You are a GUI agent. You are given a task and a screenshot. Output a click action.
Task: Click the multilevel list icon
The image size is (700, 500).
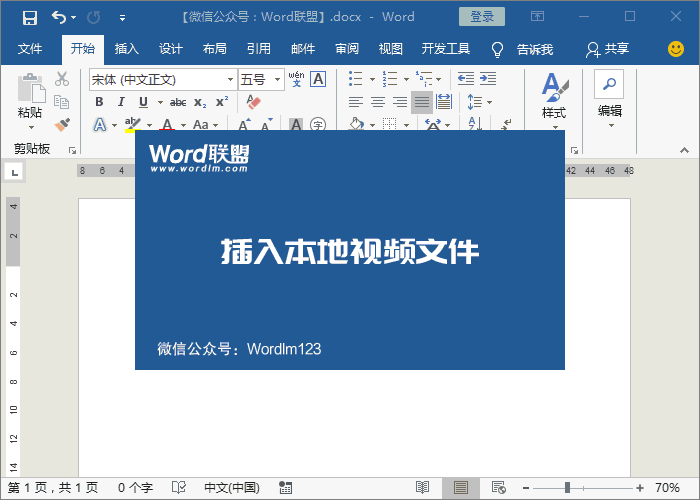(423, 79)
